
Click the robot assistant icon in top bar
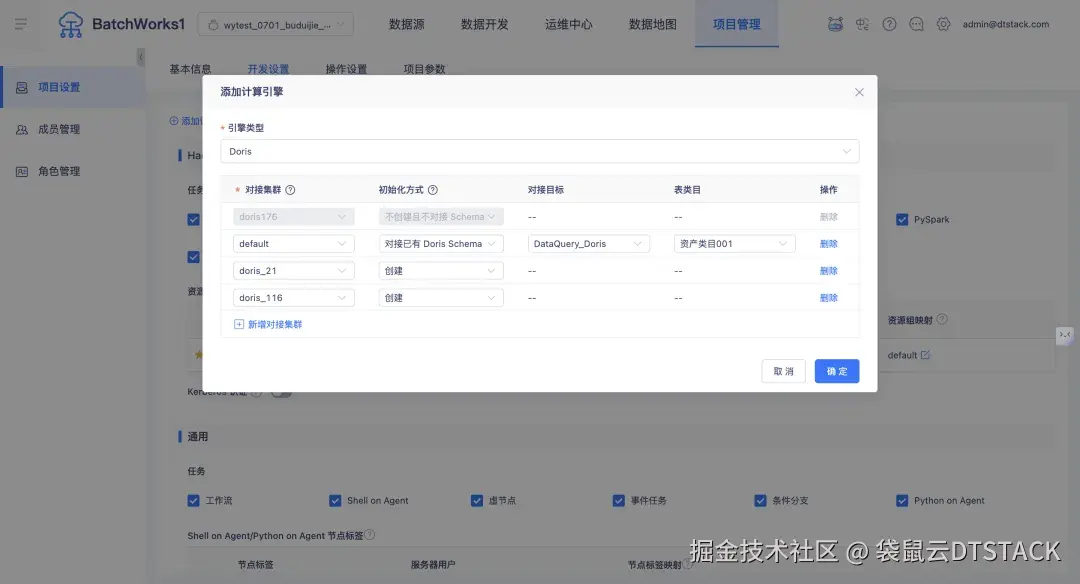coord(835,24)
